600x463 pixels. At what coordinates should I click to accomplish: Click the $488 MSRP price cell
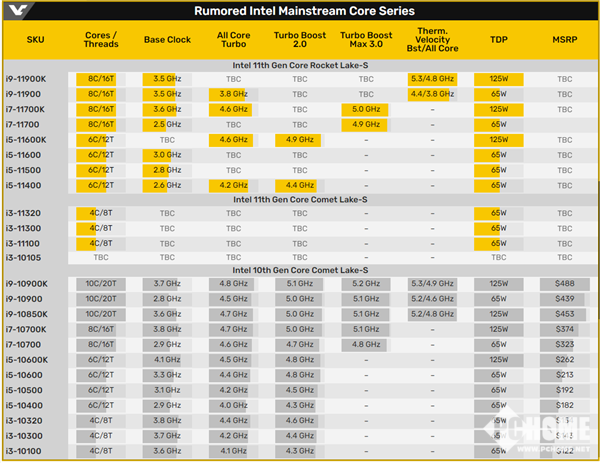pyautogui.click(x=565, y=284)
